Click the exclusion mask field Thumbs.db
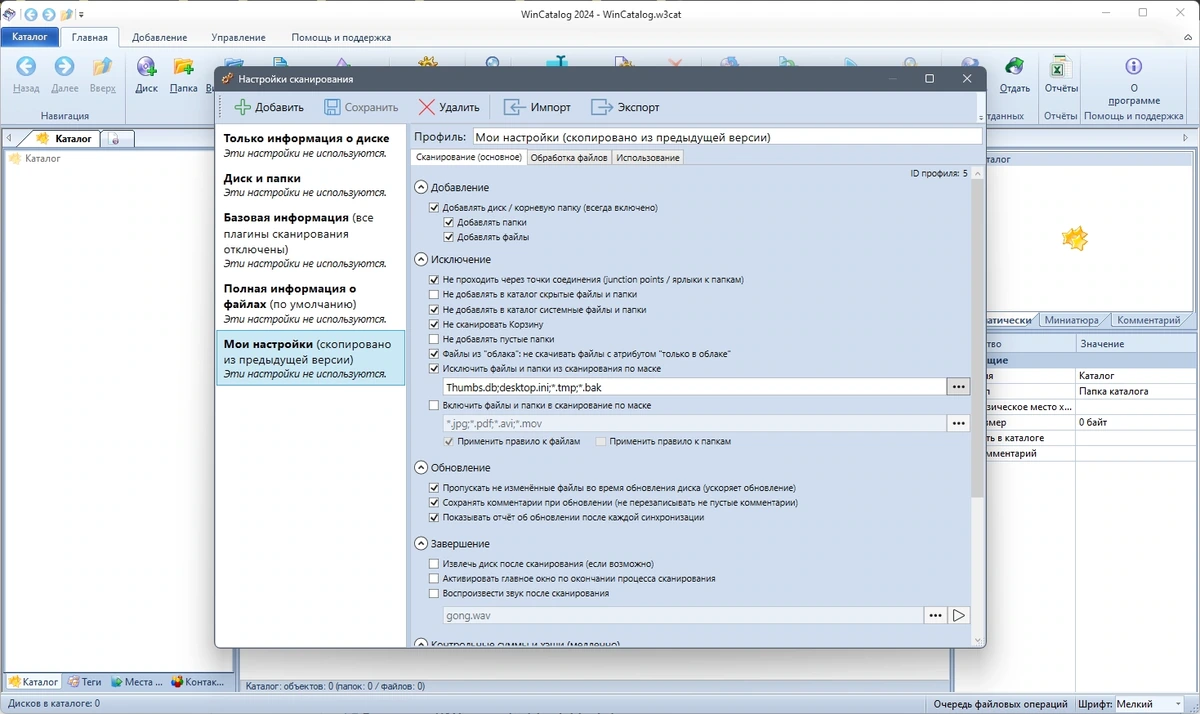1200x714 pixels. tap(695, 386)
